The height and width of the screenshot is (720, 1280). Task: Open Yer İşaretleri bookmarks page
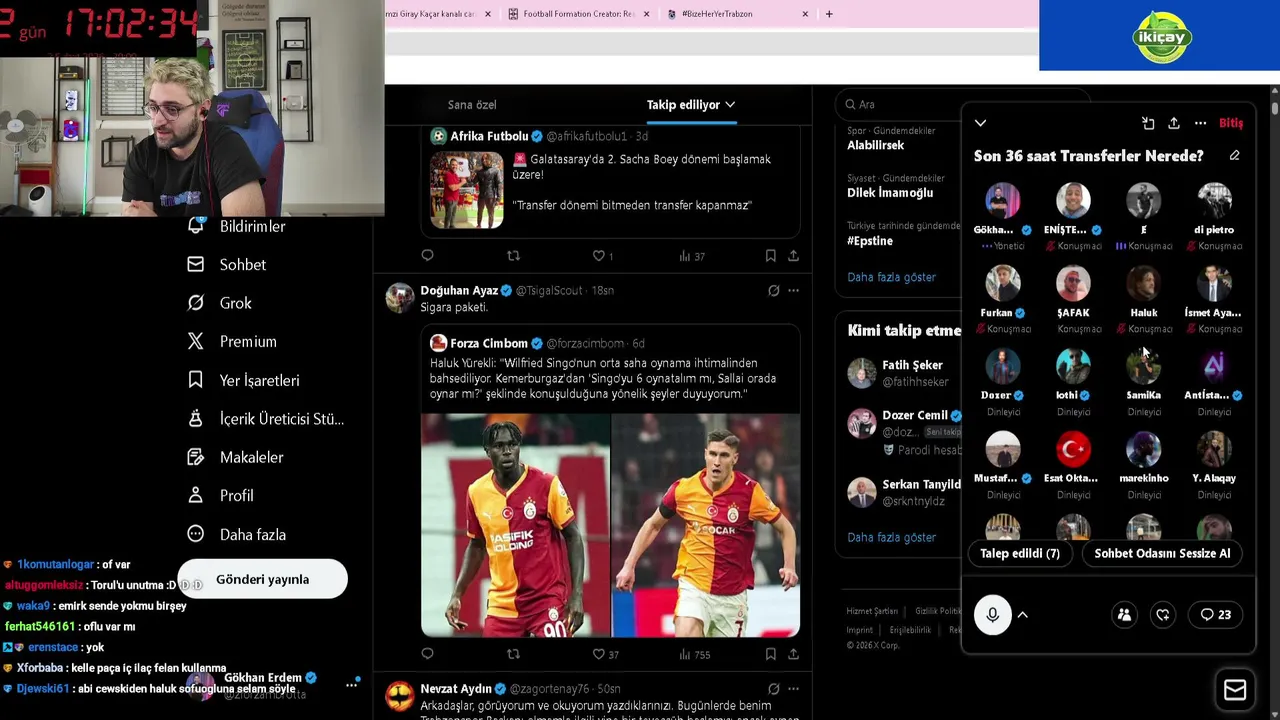pos(243,380)
